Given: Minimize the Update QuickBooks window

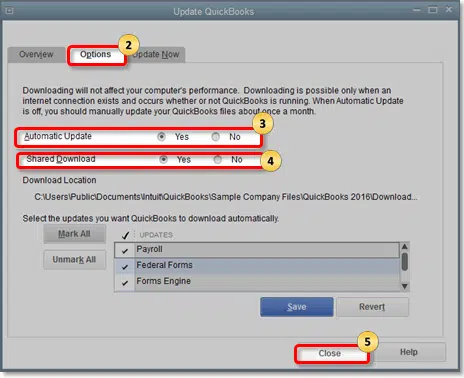Looking at the screenshot, I should click(x=417, y=10).
